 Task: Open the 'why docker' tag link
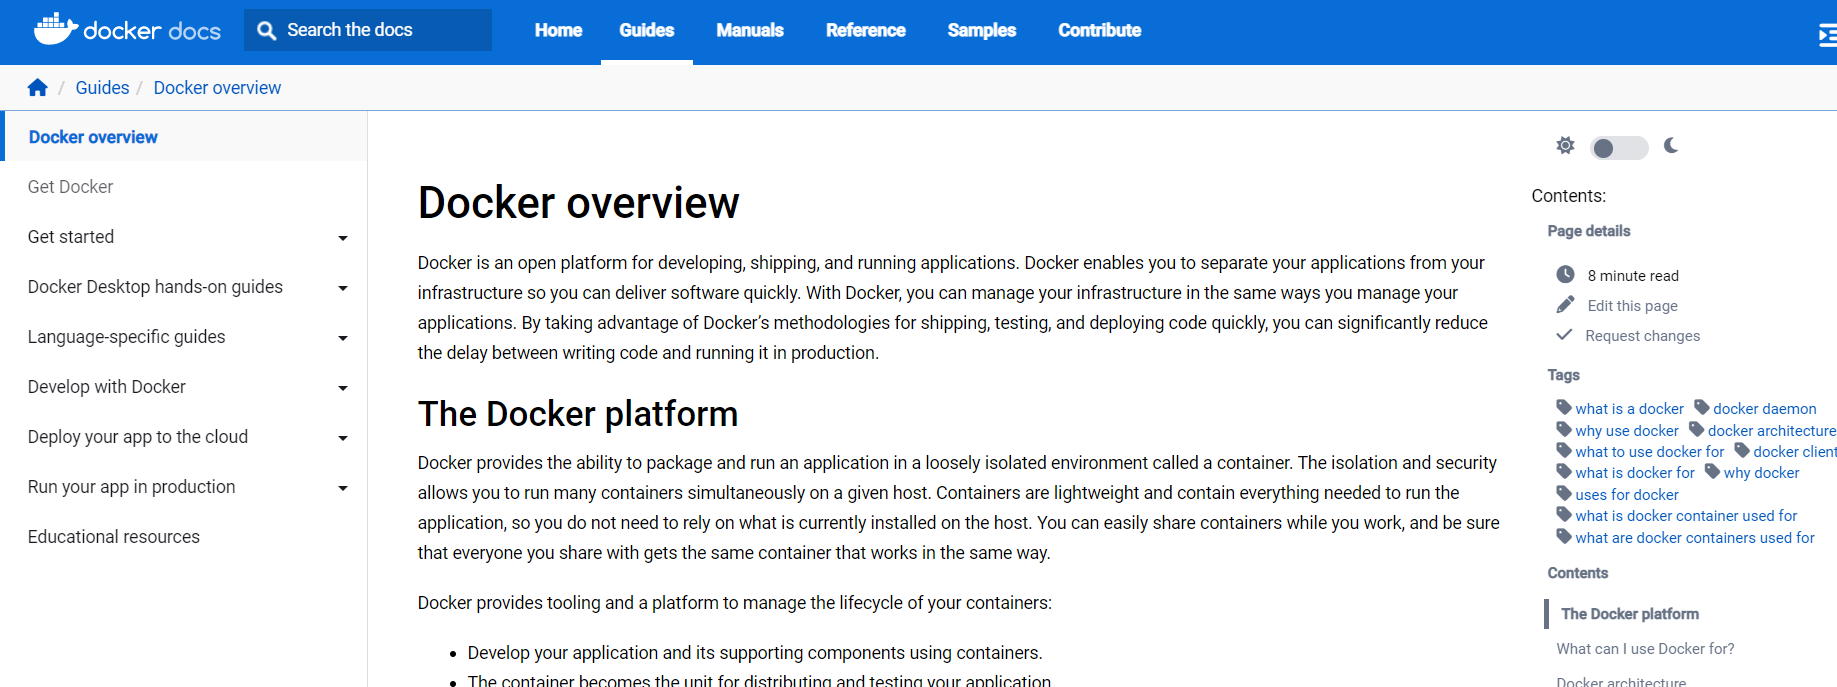[x=1761, y=472]
